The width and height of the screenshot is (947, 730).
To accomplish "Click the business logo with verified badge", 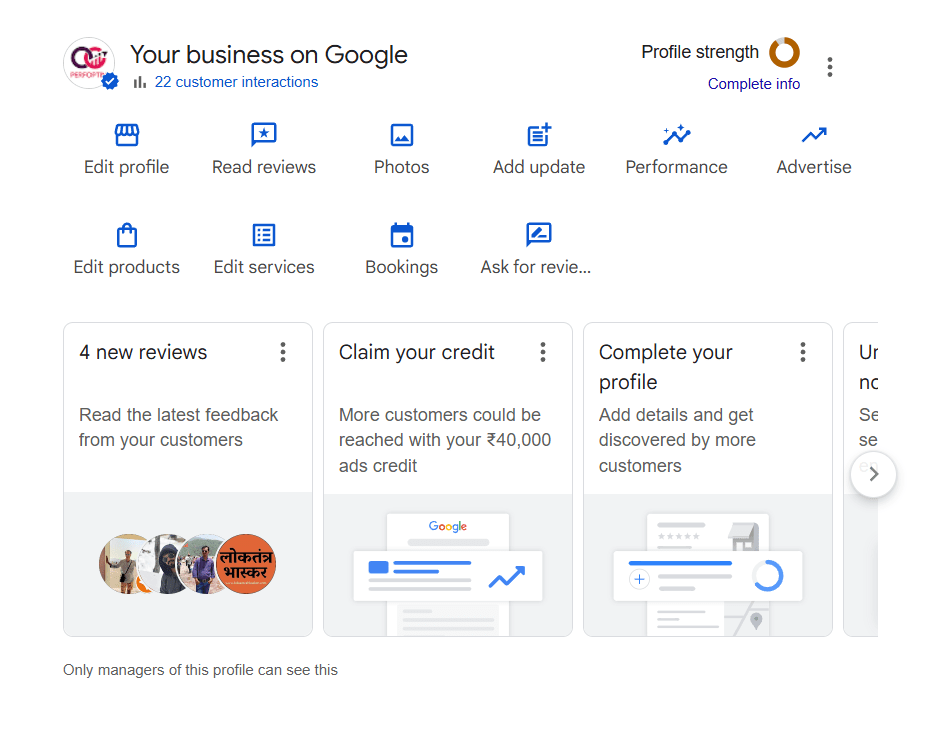I will [91, 63].
